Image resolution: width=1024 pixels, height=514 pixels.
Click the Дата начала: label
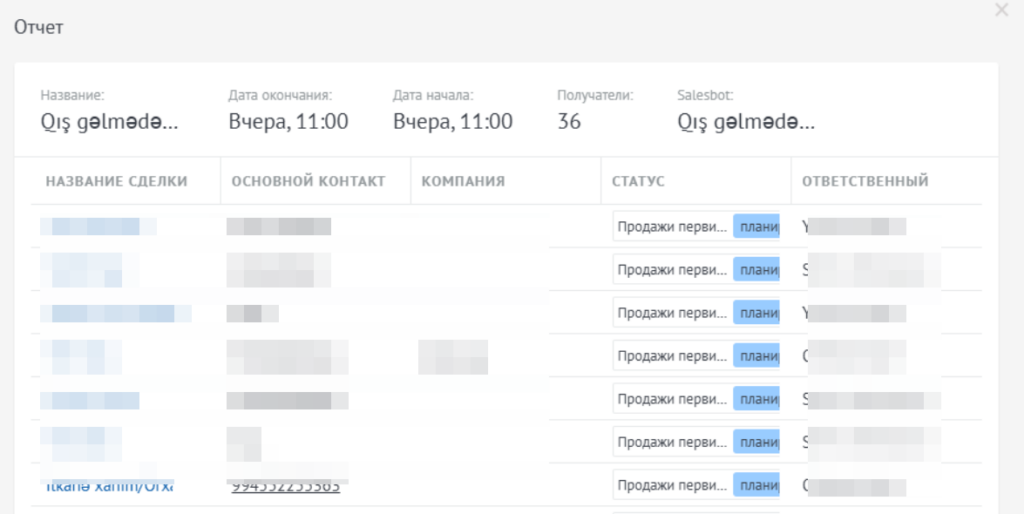433,95
